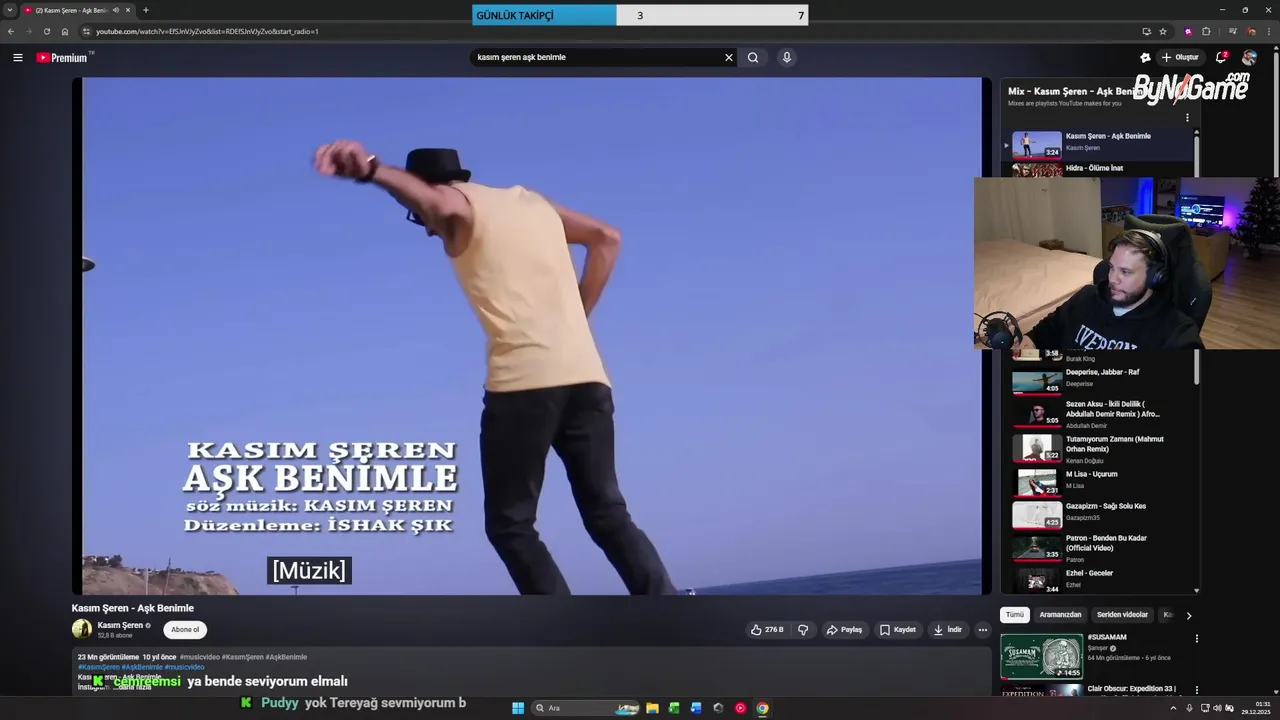Download video with İndir button
The image size is (1280, 720).
[x=947, y=630]
